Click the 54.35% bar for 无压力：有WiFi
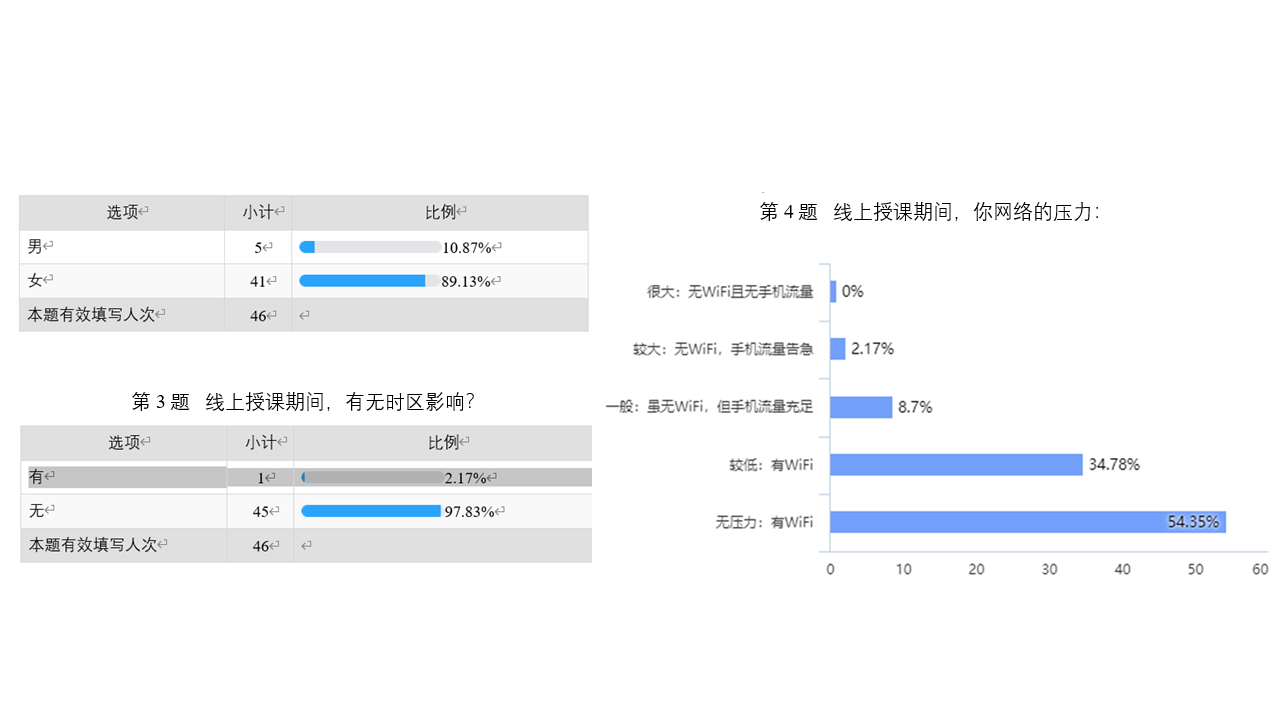The width and height of the screenshot is (1280, 720). (1027, 522)
